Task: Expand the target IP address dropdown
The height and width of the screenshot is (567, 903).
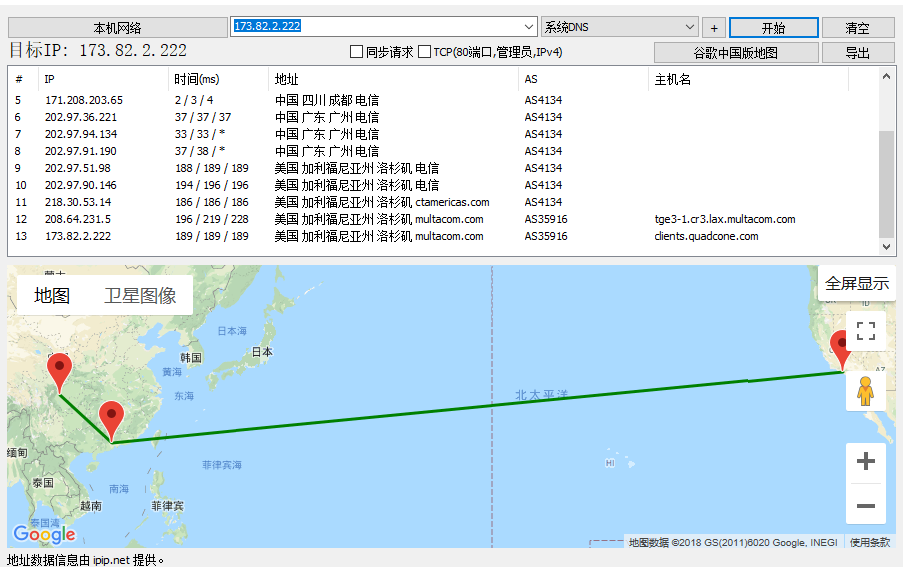Action: point(529,27)
